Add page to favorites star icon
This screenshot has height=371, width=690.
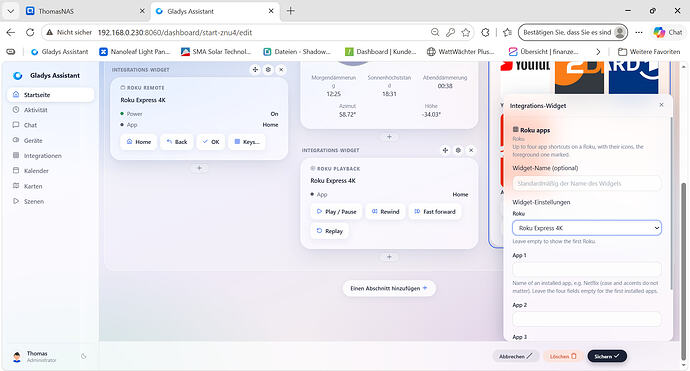click(466, 32)
